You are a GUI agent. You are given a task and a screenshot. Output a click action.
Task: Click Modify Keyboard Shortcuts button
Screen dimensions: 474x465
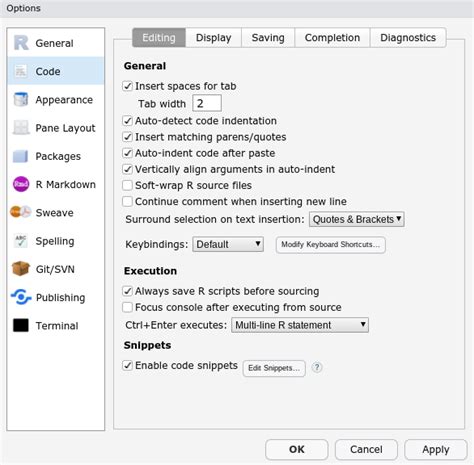pyautogui.click(x=331, y=245)
